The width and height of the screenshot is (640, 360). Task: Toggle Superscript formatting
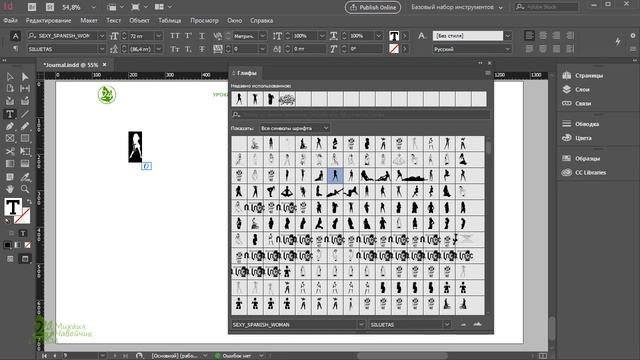coord(188,36)
